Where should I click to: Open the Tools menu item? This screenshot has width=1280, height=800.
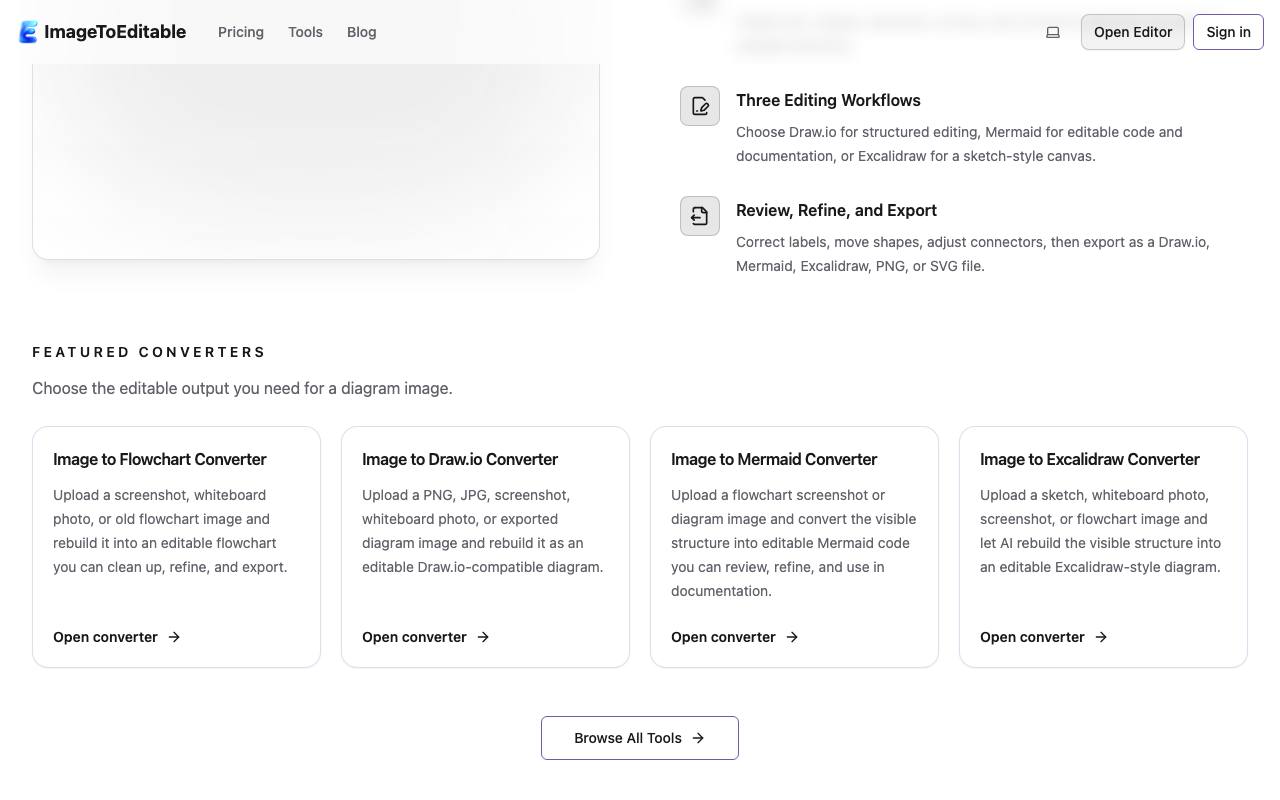coord(305,32)
